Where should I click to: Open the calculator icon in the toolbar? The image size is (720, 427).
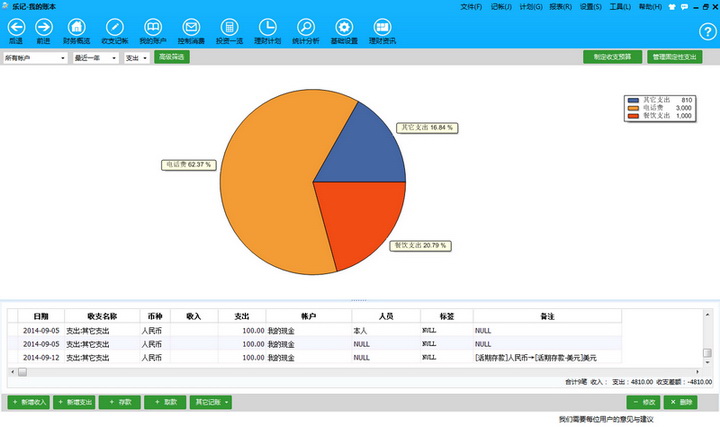(230, 28)
